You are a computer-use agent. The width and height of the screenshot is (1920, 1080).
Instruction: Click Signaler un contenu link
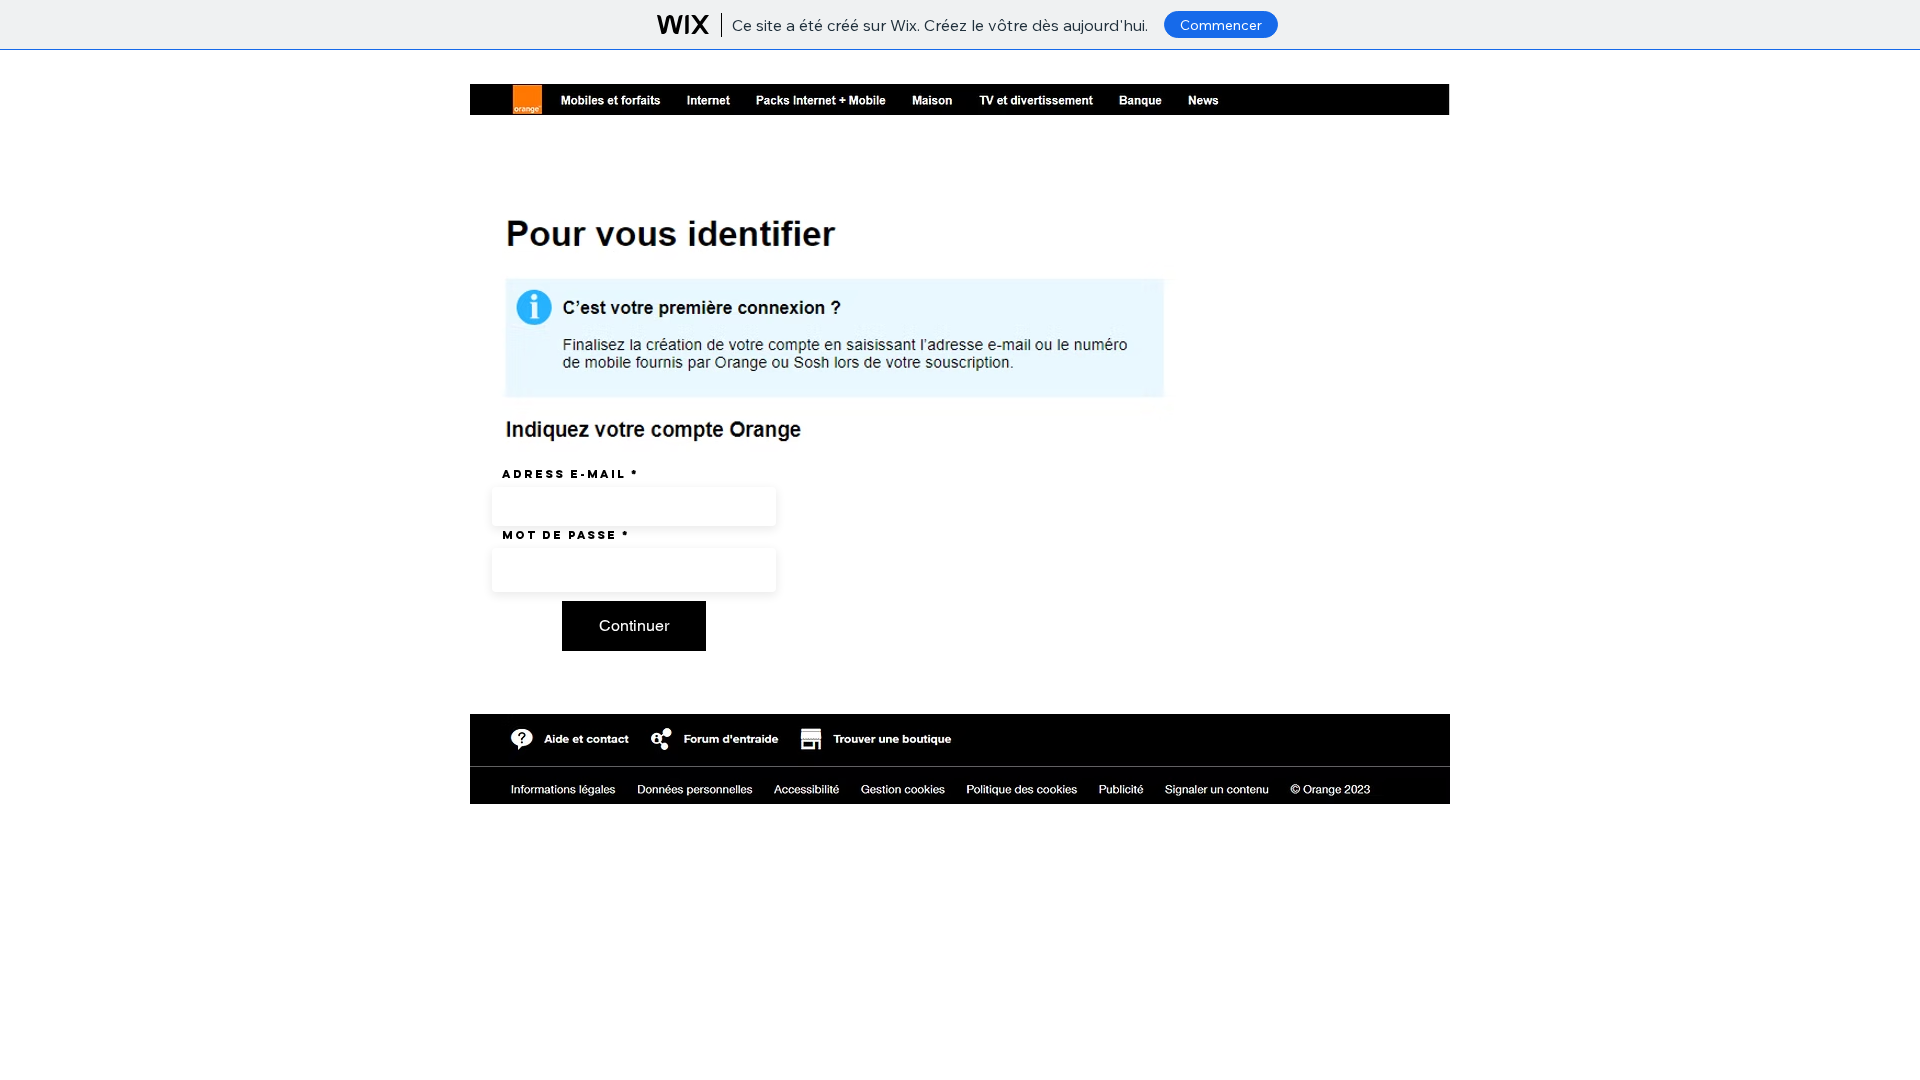pos(1217,789)
